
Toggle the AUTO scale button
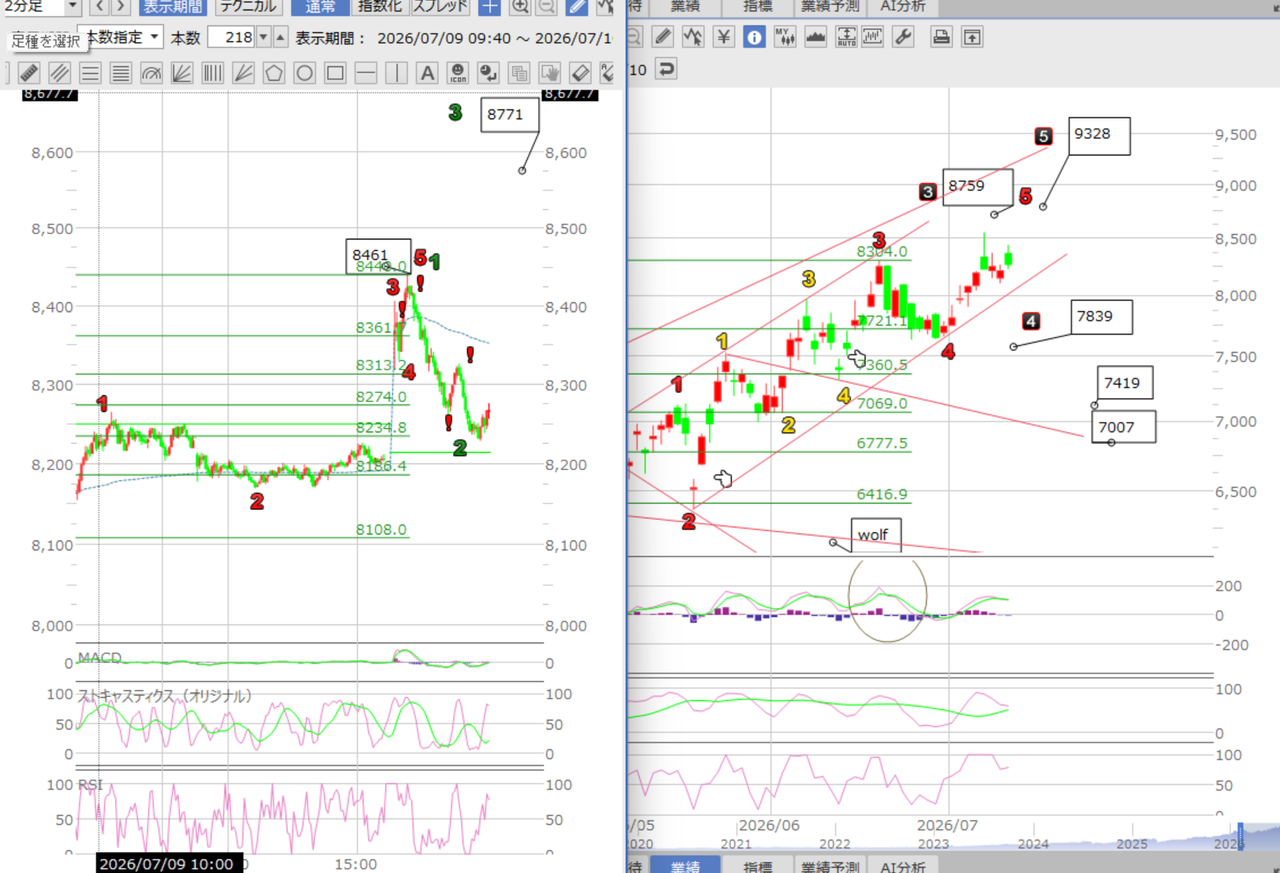pos(846,37)
